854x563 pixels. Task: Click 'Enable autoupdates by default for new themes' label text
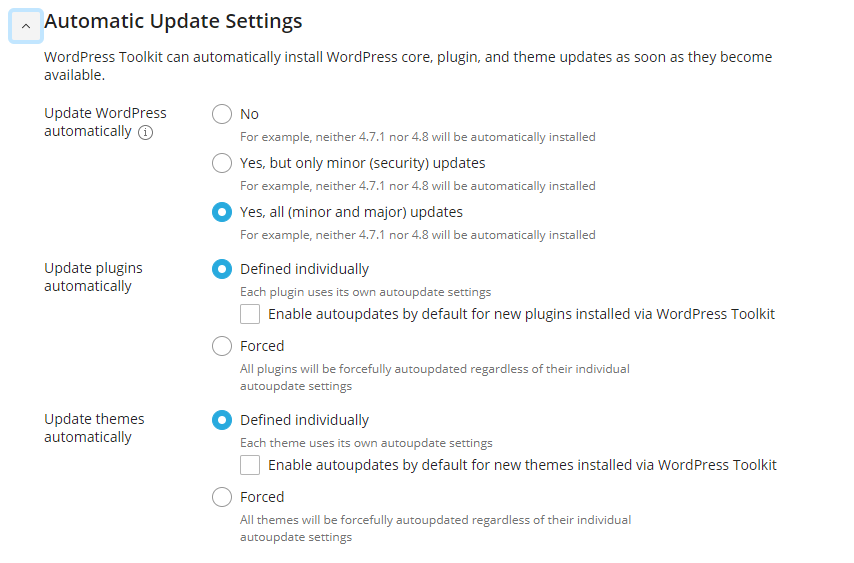pos(522,465)
